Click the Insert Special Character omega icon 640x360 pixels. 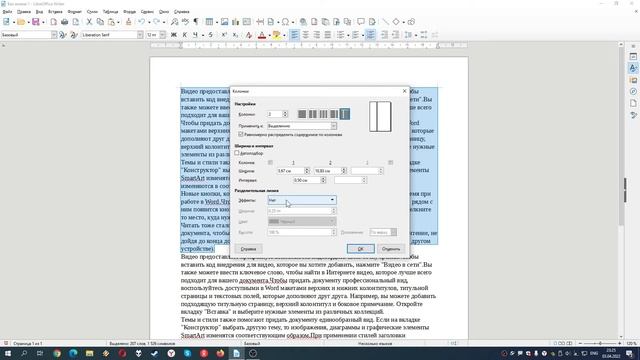(x=285, y=22)
